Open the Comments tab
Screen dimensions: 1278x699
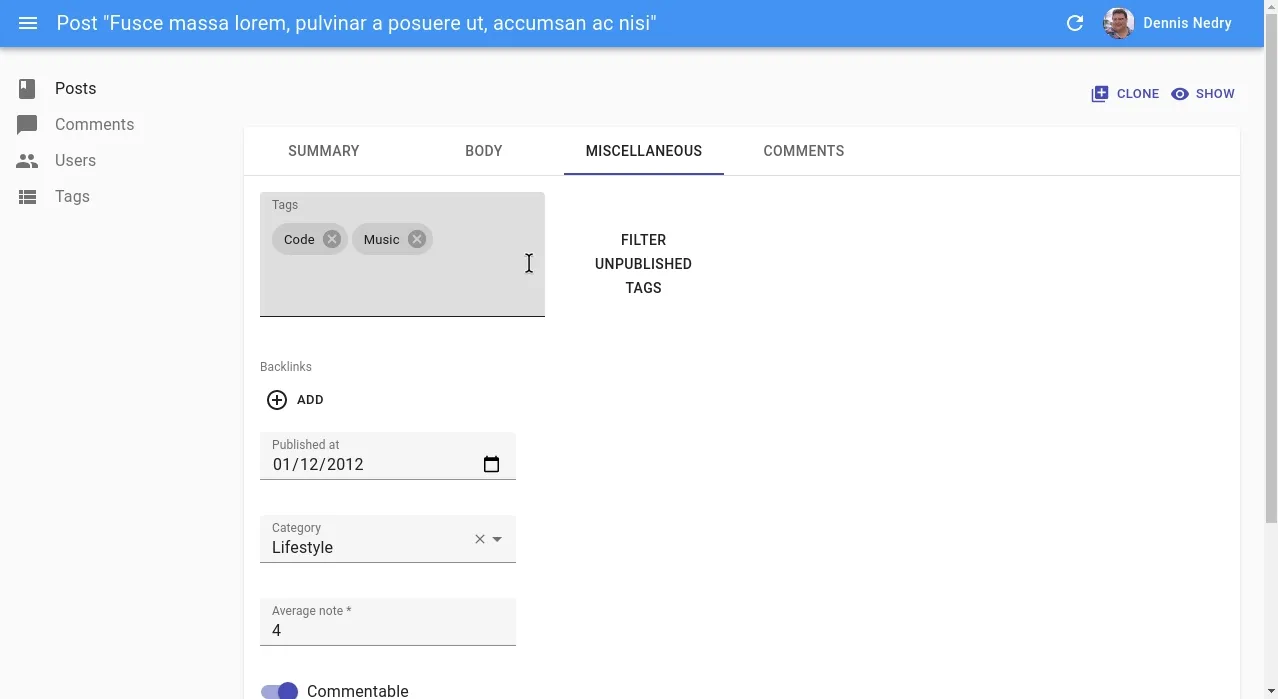point(803,150)
